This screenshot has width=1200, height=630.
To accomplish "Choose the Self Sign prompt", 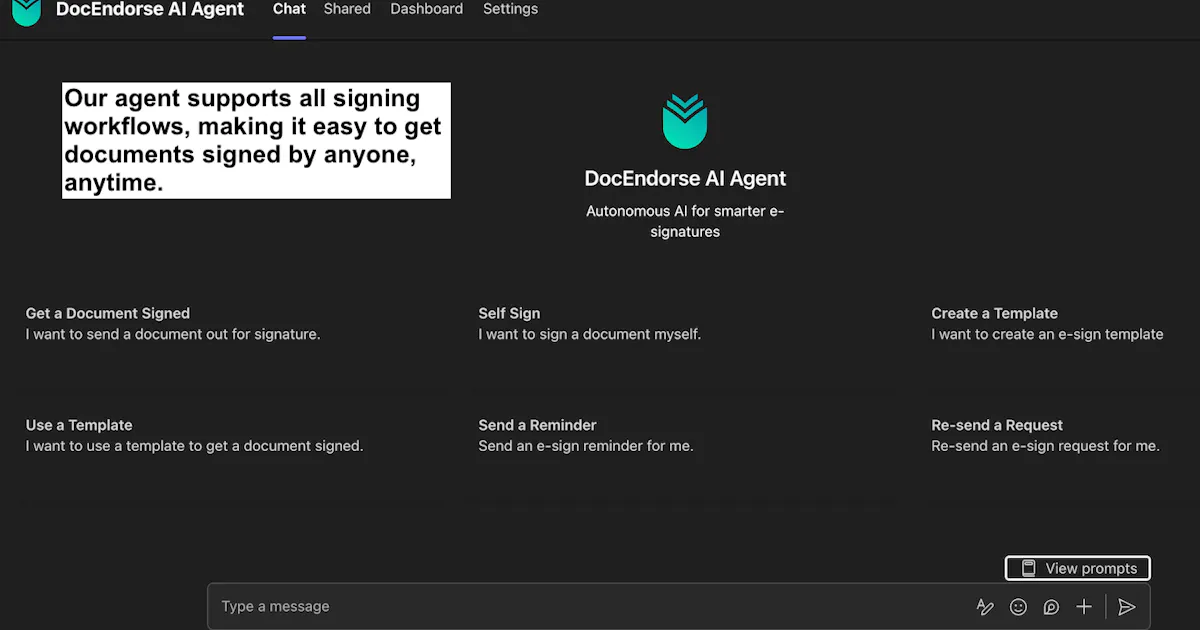I will click(x=590, y=324).
